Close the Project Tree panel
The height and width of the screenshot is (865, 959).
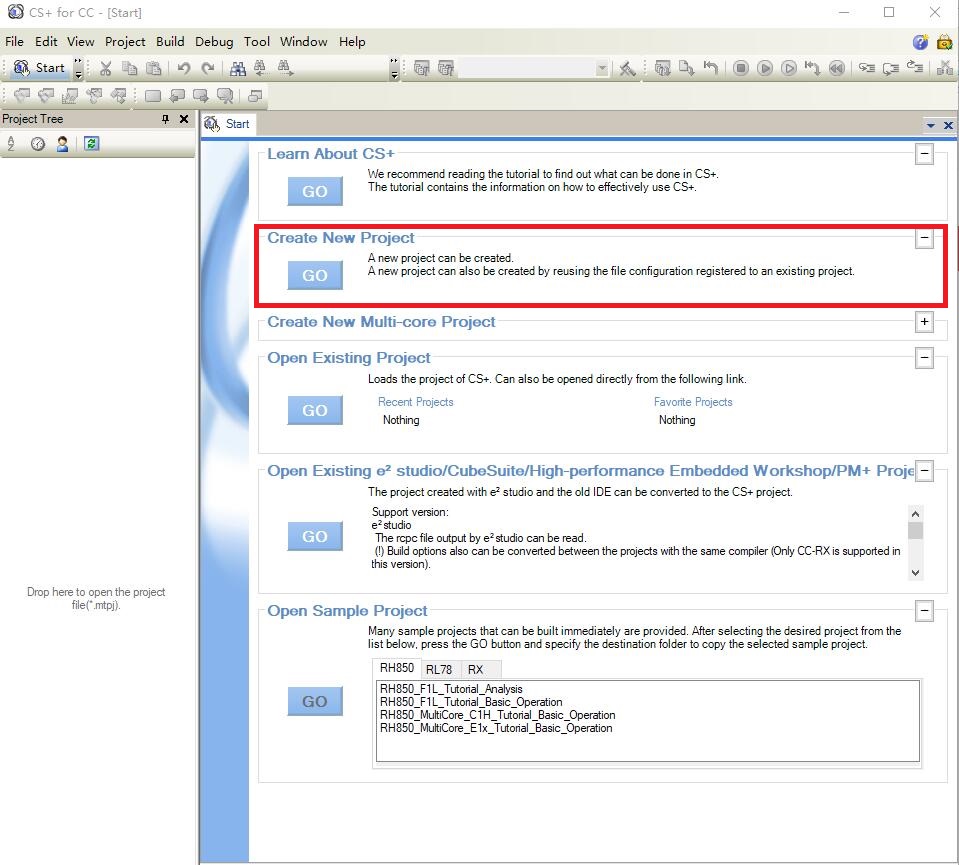point(183,119)
